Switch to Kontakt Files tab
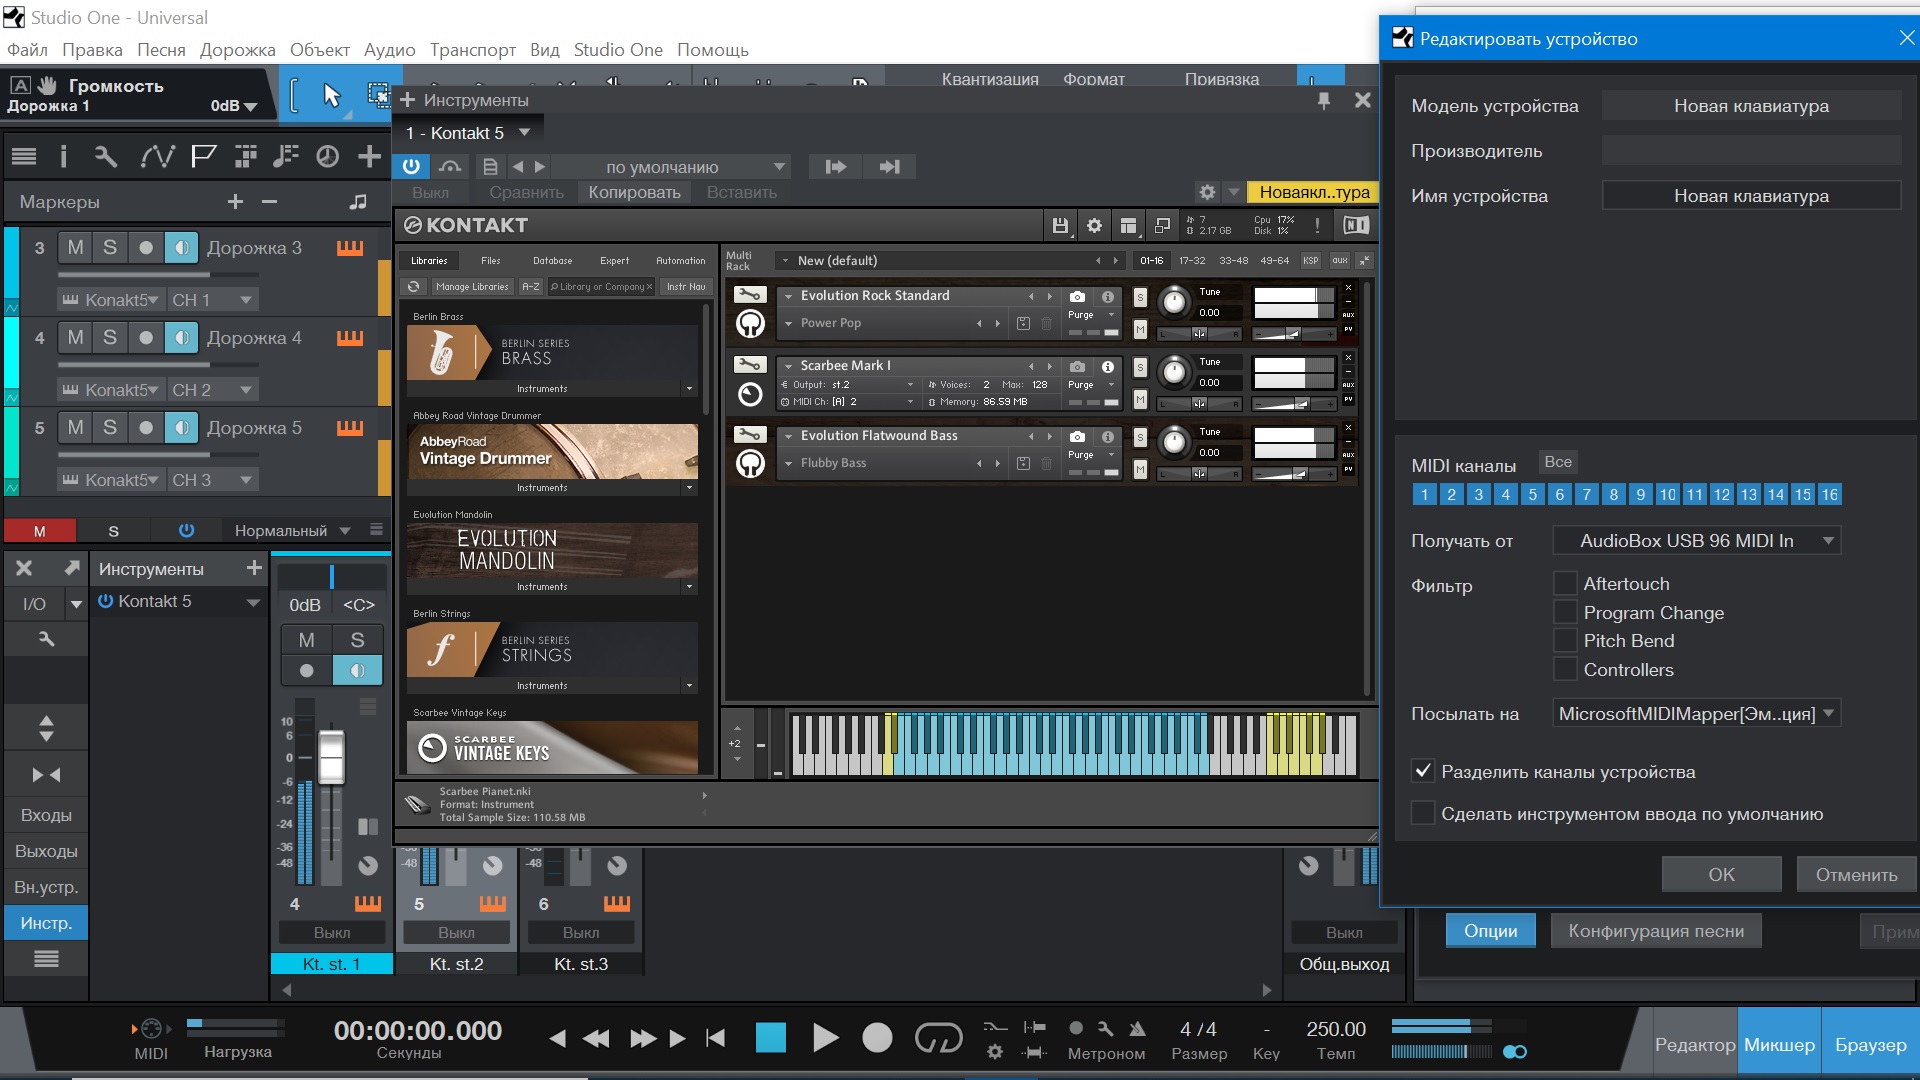The width and height of the screenshot is (1920, 1080). 490,261
